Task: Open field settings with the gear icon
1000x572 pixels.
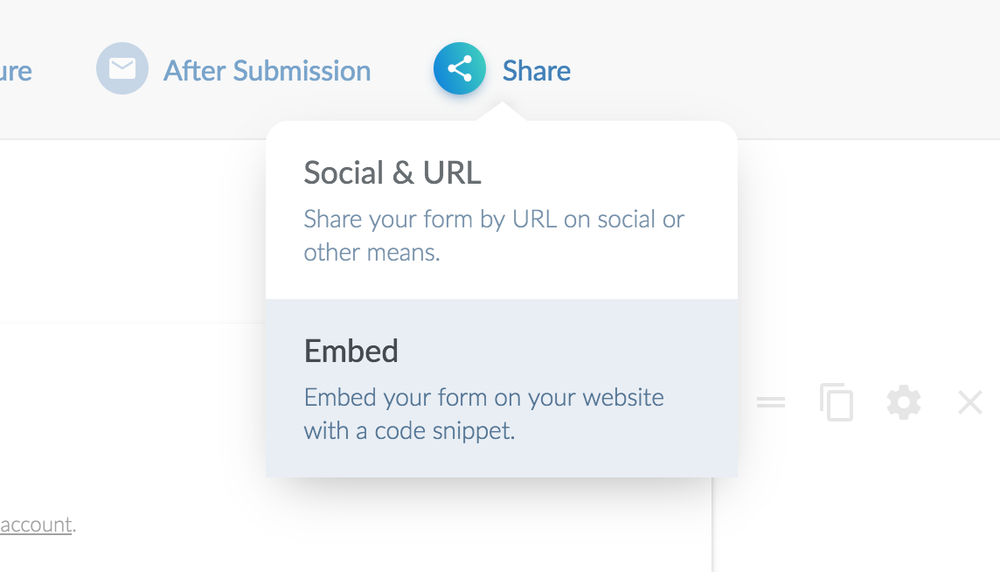Action: (x=903, y=402)
